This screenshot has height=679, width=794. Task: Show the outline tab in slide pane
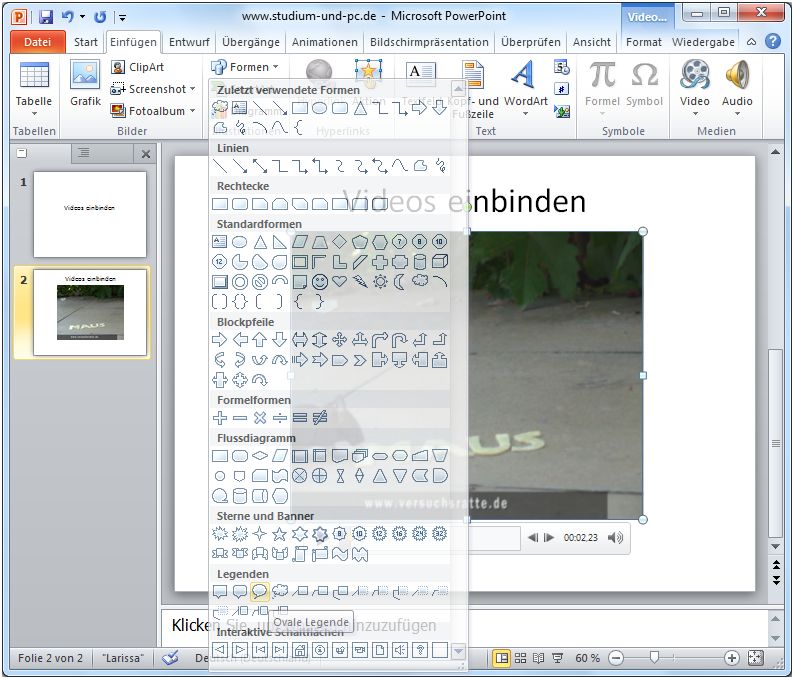[x=84, y=152]
